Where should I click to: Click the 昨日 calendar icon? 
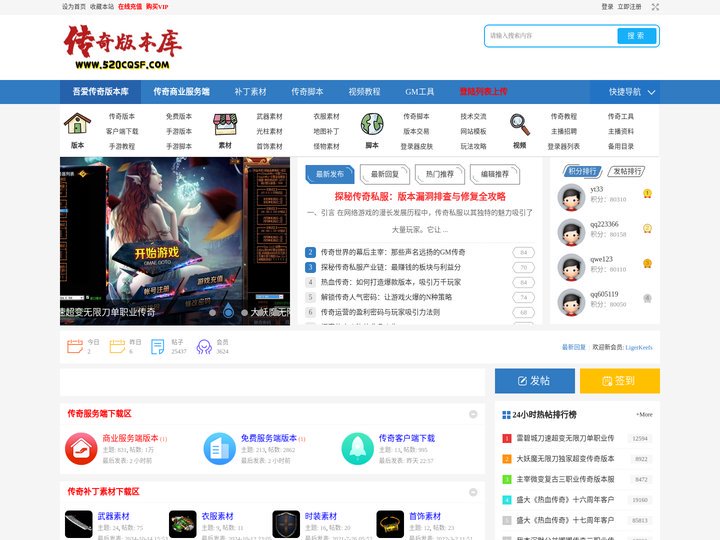click(117, 346)
